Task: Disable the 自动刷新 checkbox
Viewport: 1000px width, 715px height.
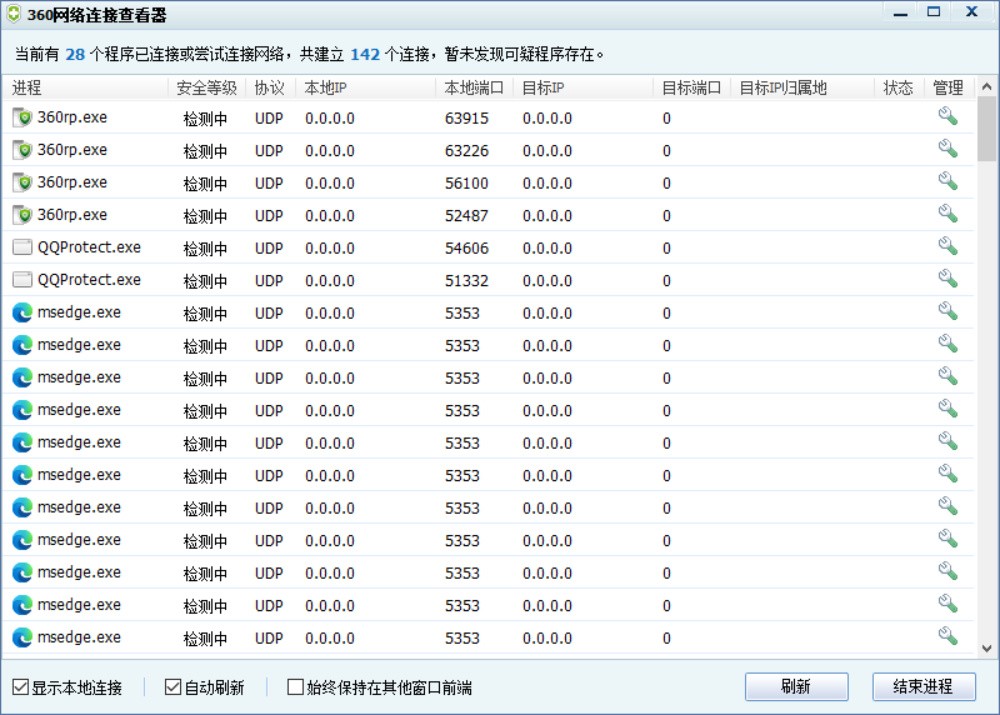Action: tap(173, 687)
